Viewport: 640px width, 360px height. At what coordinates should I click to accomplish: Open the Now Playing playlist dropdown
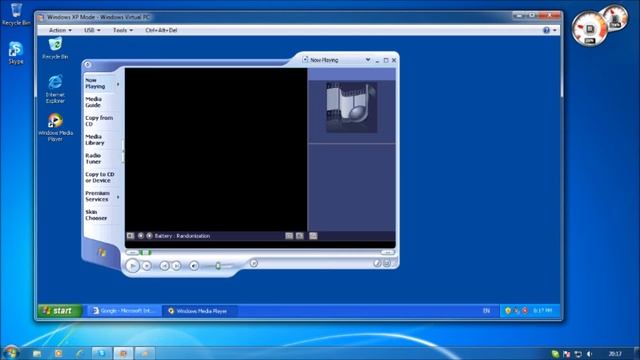coord(368,60)
